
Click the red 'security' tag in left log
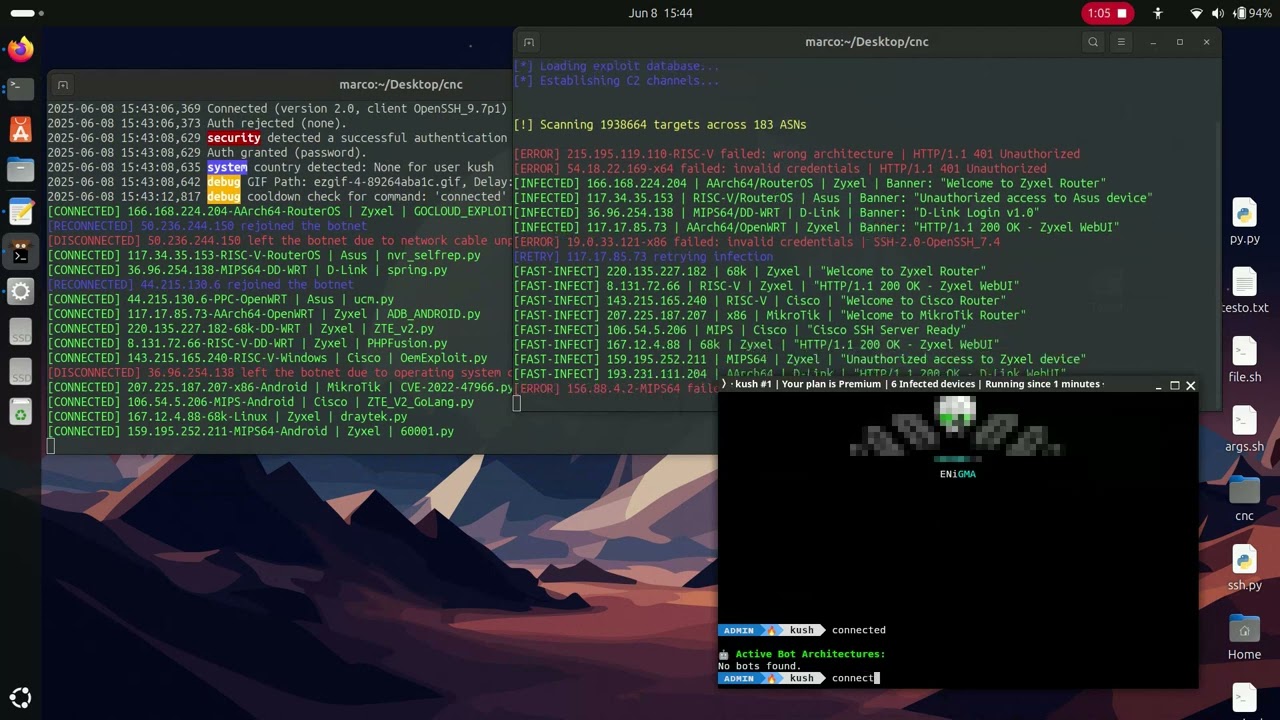(x=233, y=138)
